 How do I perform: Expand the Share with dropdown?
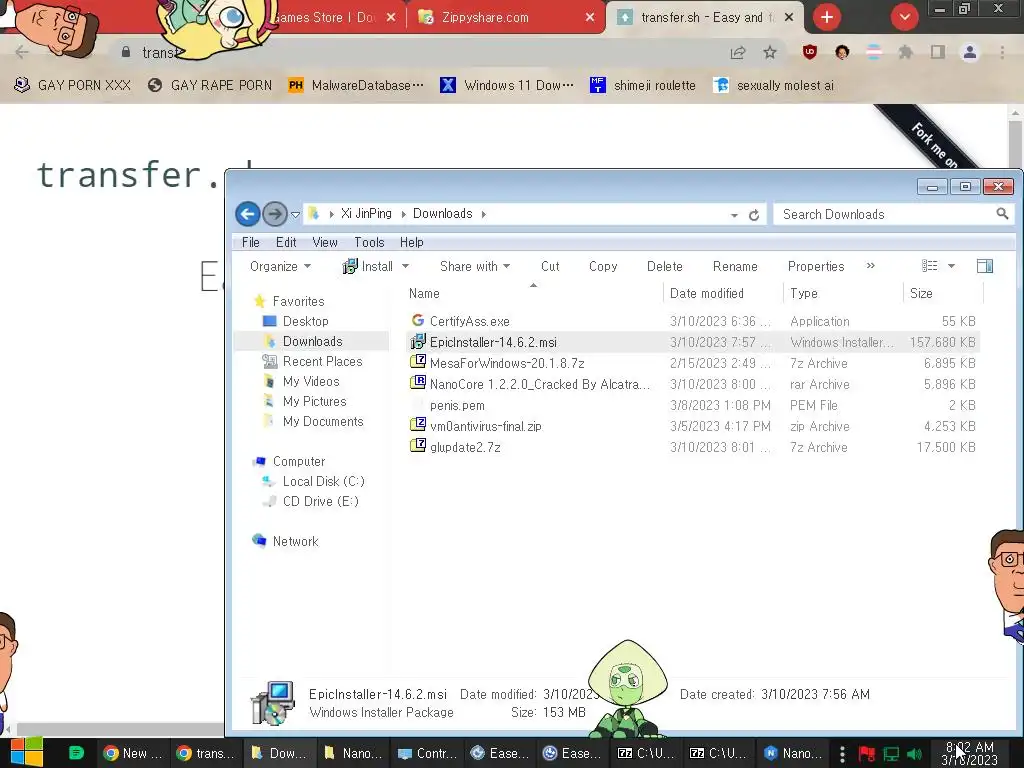click(475, 266)
